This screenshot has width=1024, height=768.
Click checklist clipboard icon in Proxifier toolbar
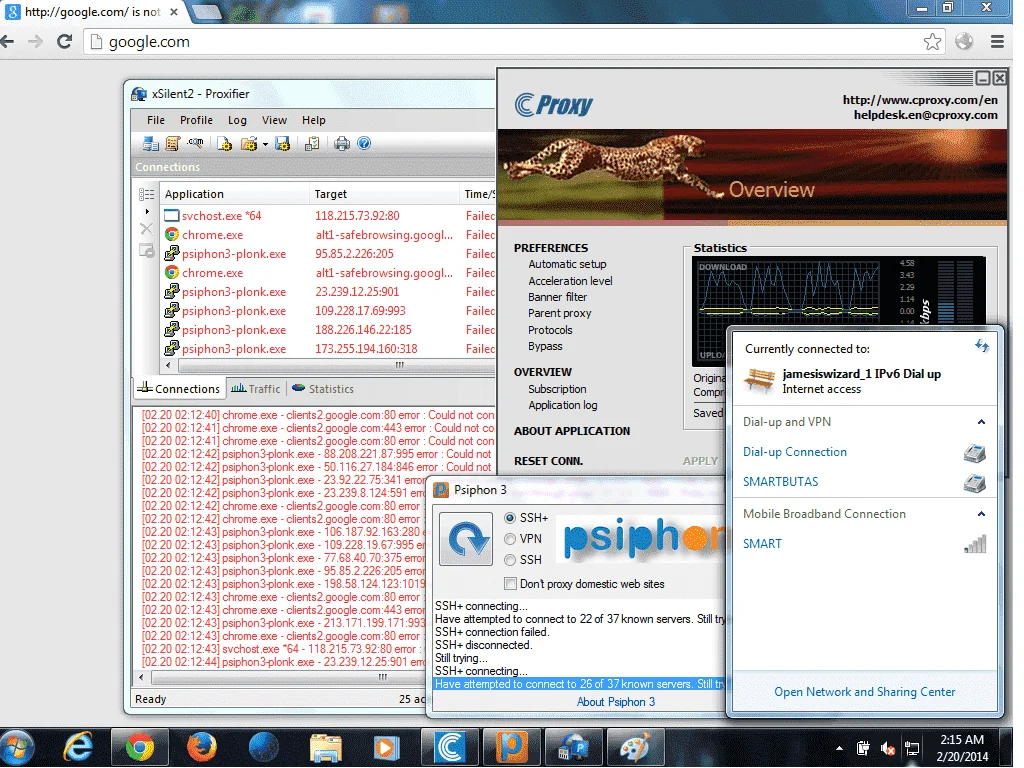coord(312,144)
